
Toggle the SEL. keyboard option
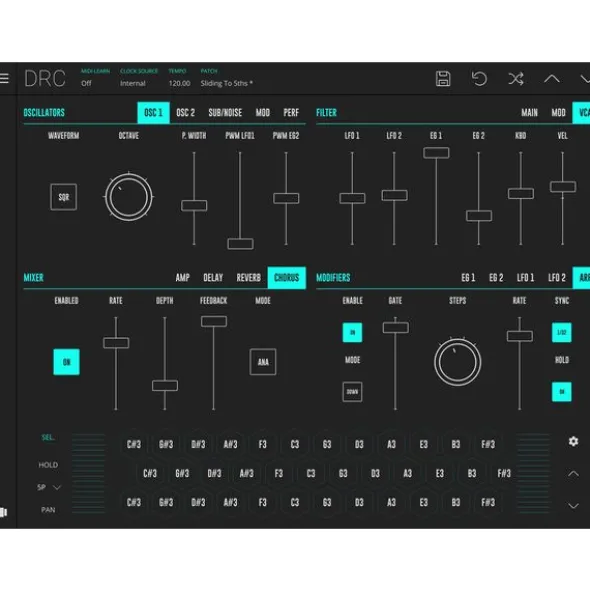pos(48,437)
